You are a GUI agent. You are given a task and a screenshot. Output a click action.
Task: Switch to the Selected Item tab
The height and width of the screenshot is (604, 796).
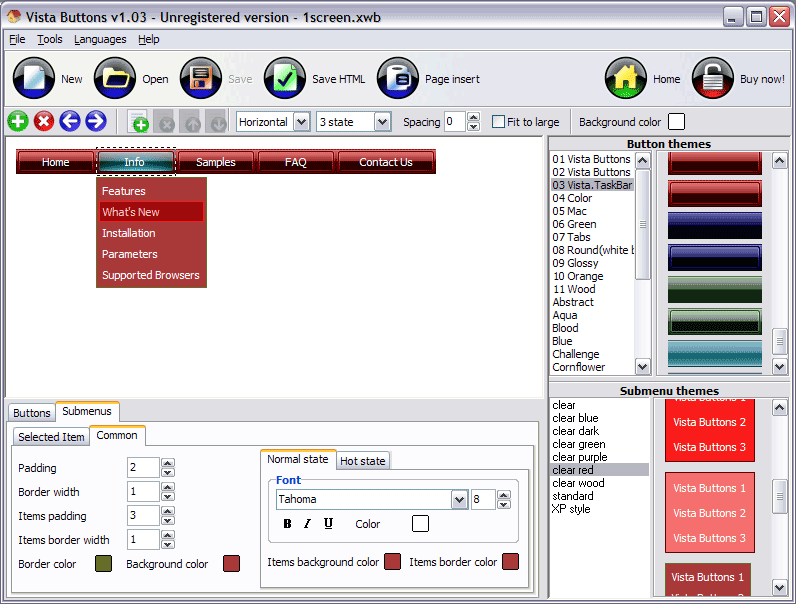(x=51, y=437)
